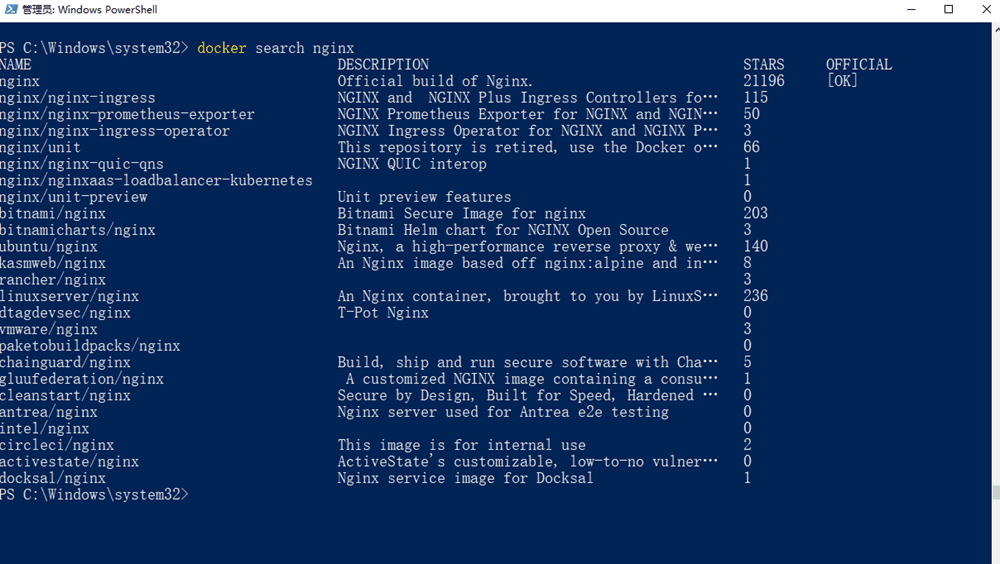The height and width of the screenshot is (564, 1000).
Task: Click the DESCRIPTION column header
Action: point(383,64)
